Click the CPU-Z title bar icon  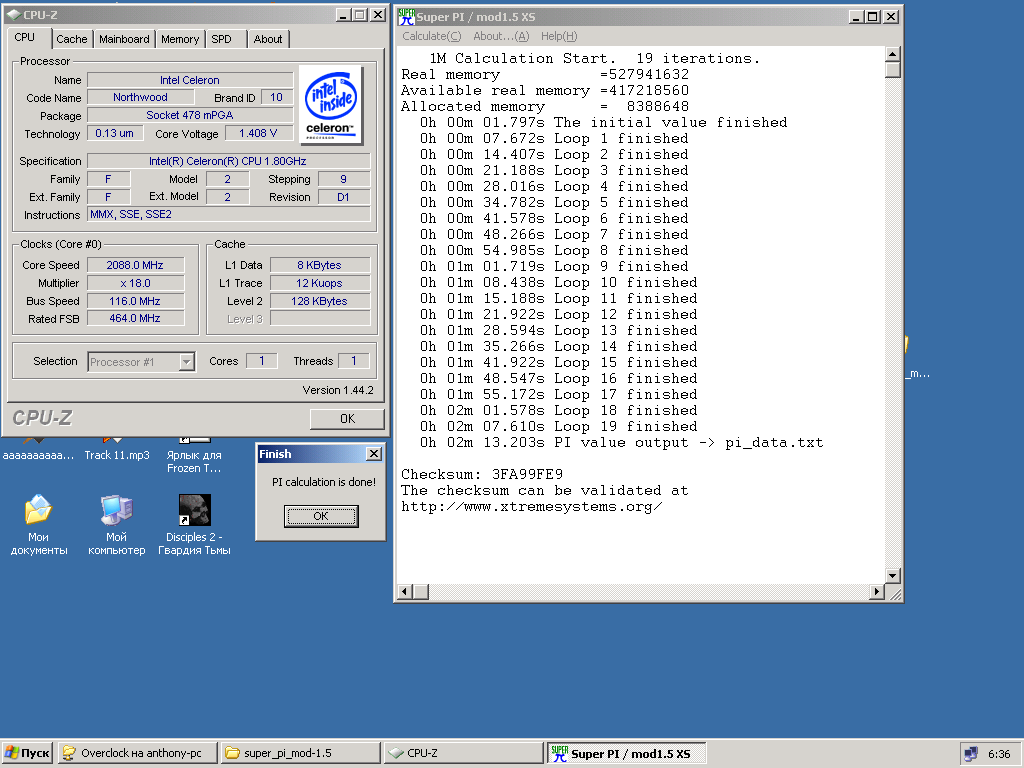(x=13, y=14)
